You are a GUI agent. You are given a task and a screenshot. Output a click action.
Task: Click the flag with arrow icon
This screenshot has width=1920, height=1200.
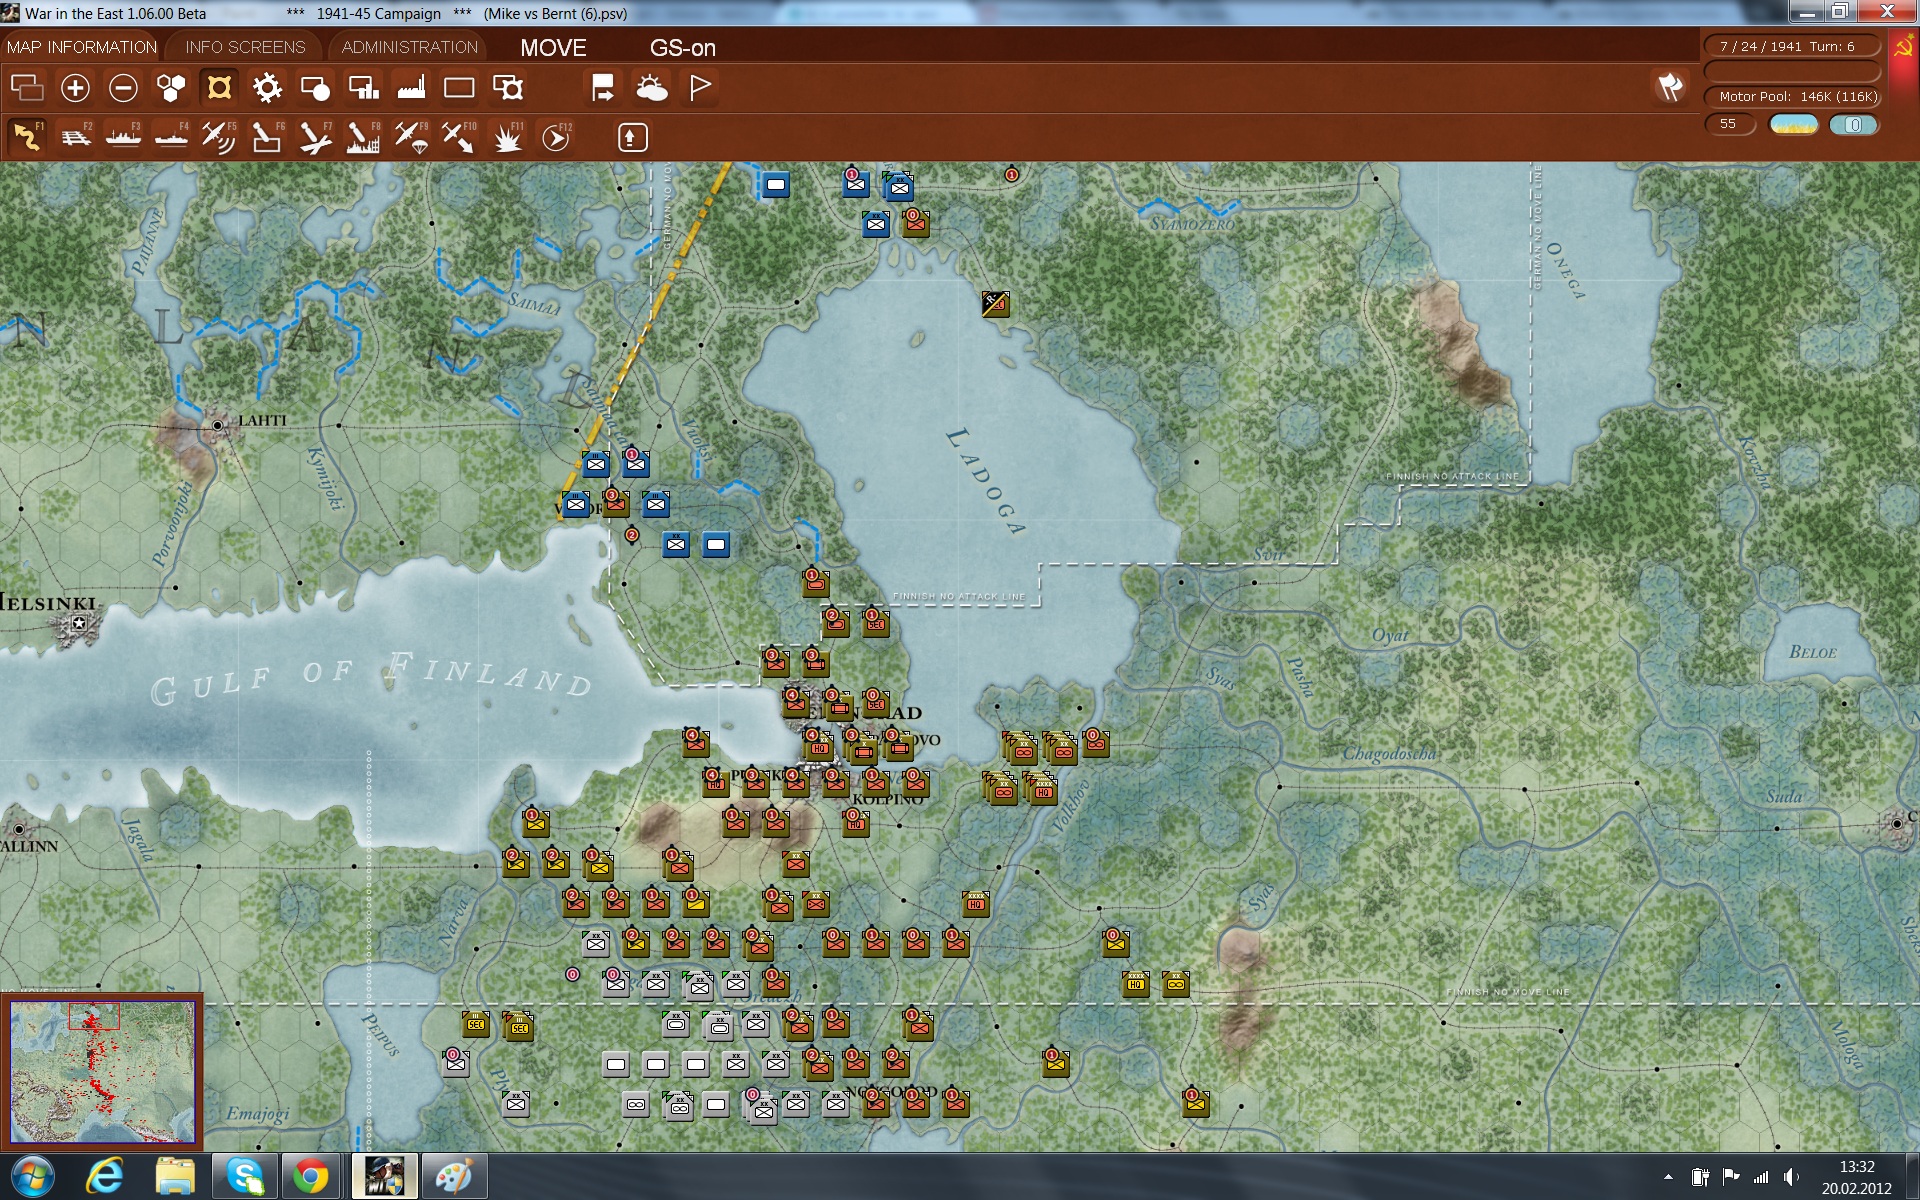[x=603, y=88]
